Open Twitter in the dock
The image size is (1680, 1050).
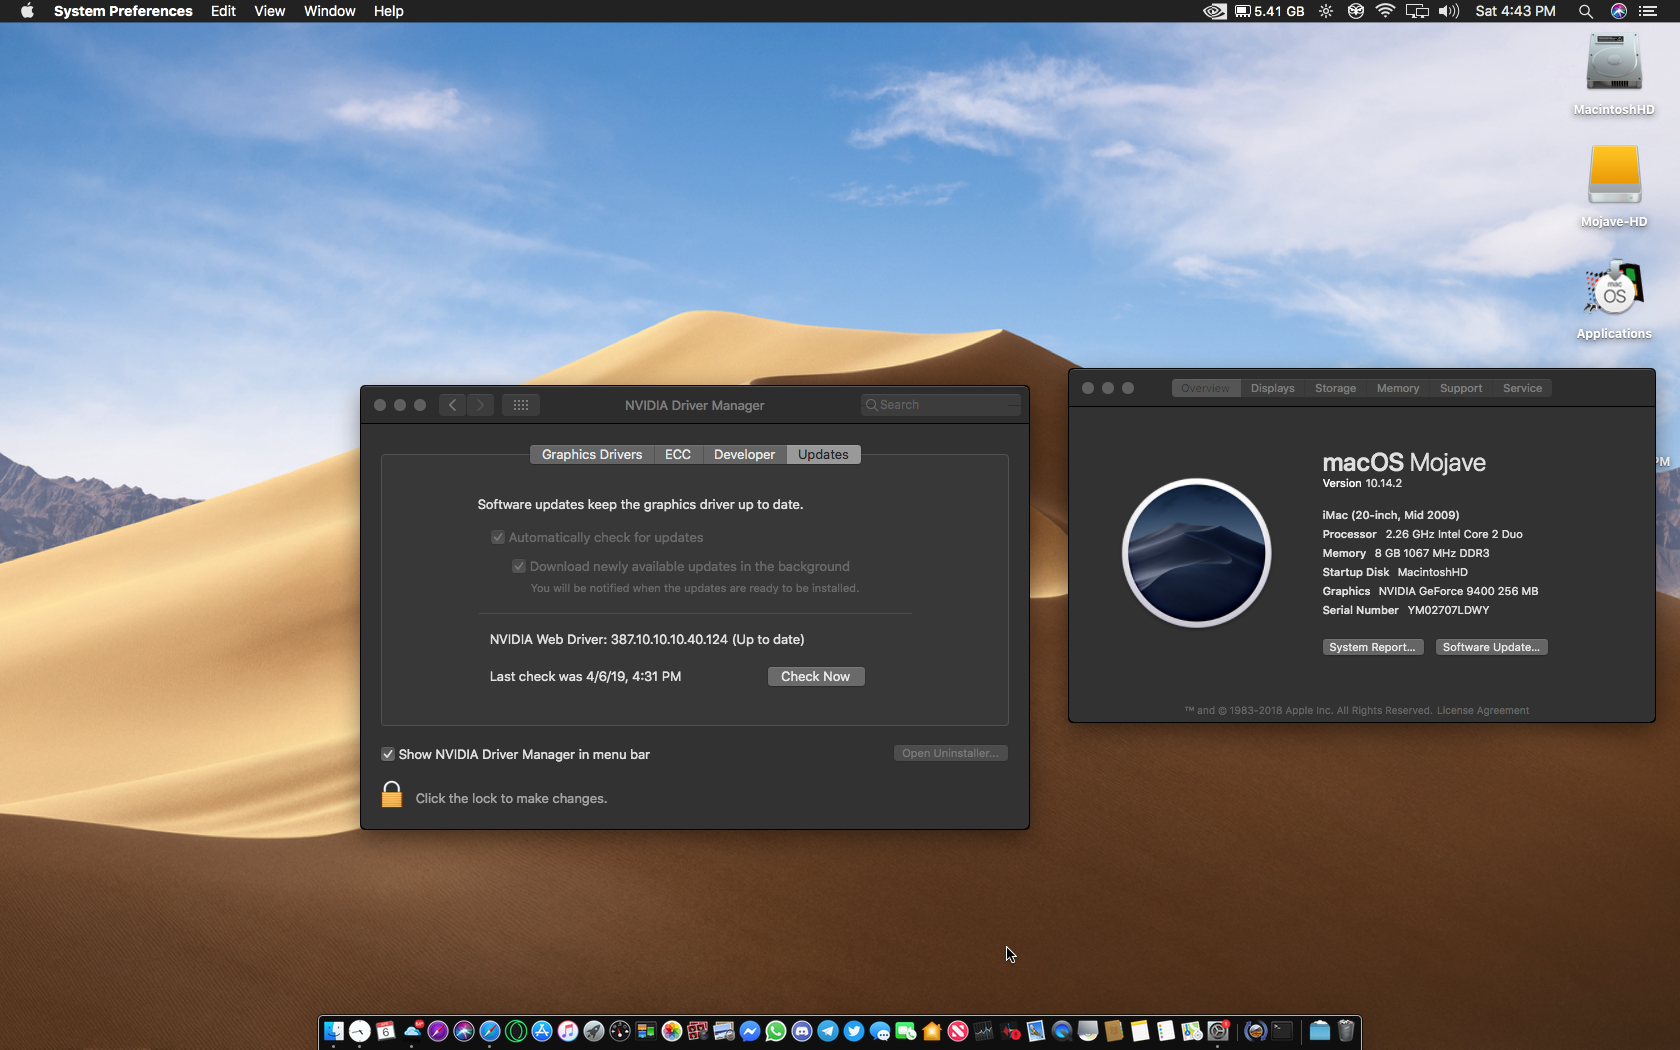coord(854,1031)
